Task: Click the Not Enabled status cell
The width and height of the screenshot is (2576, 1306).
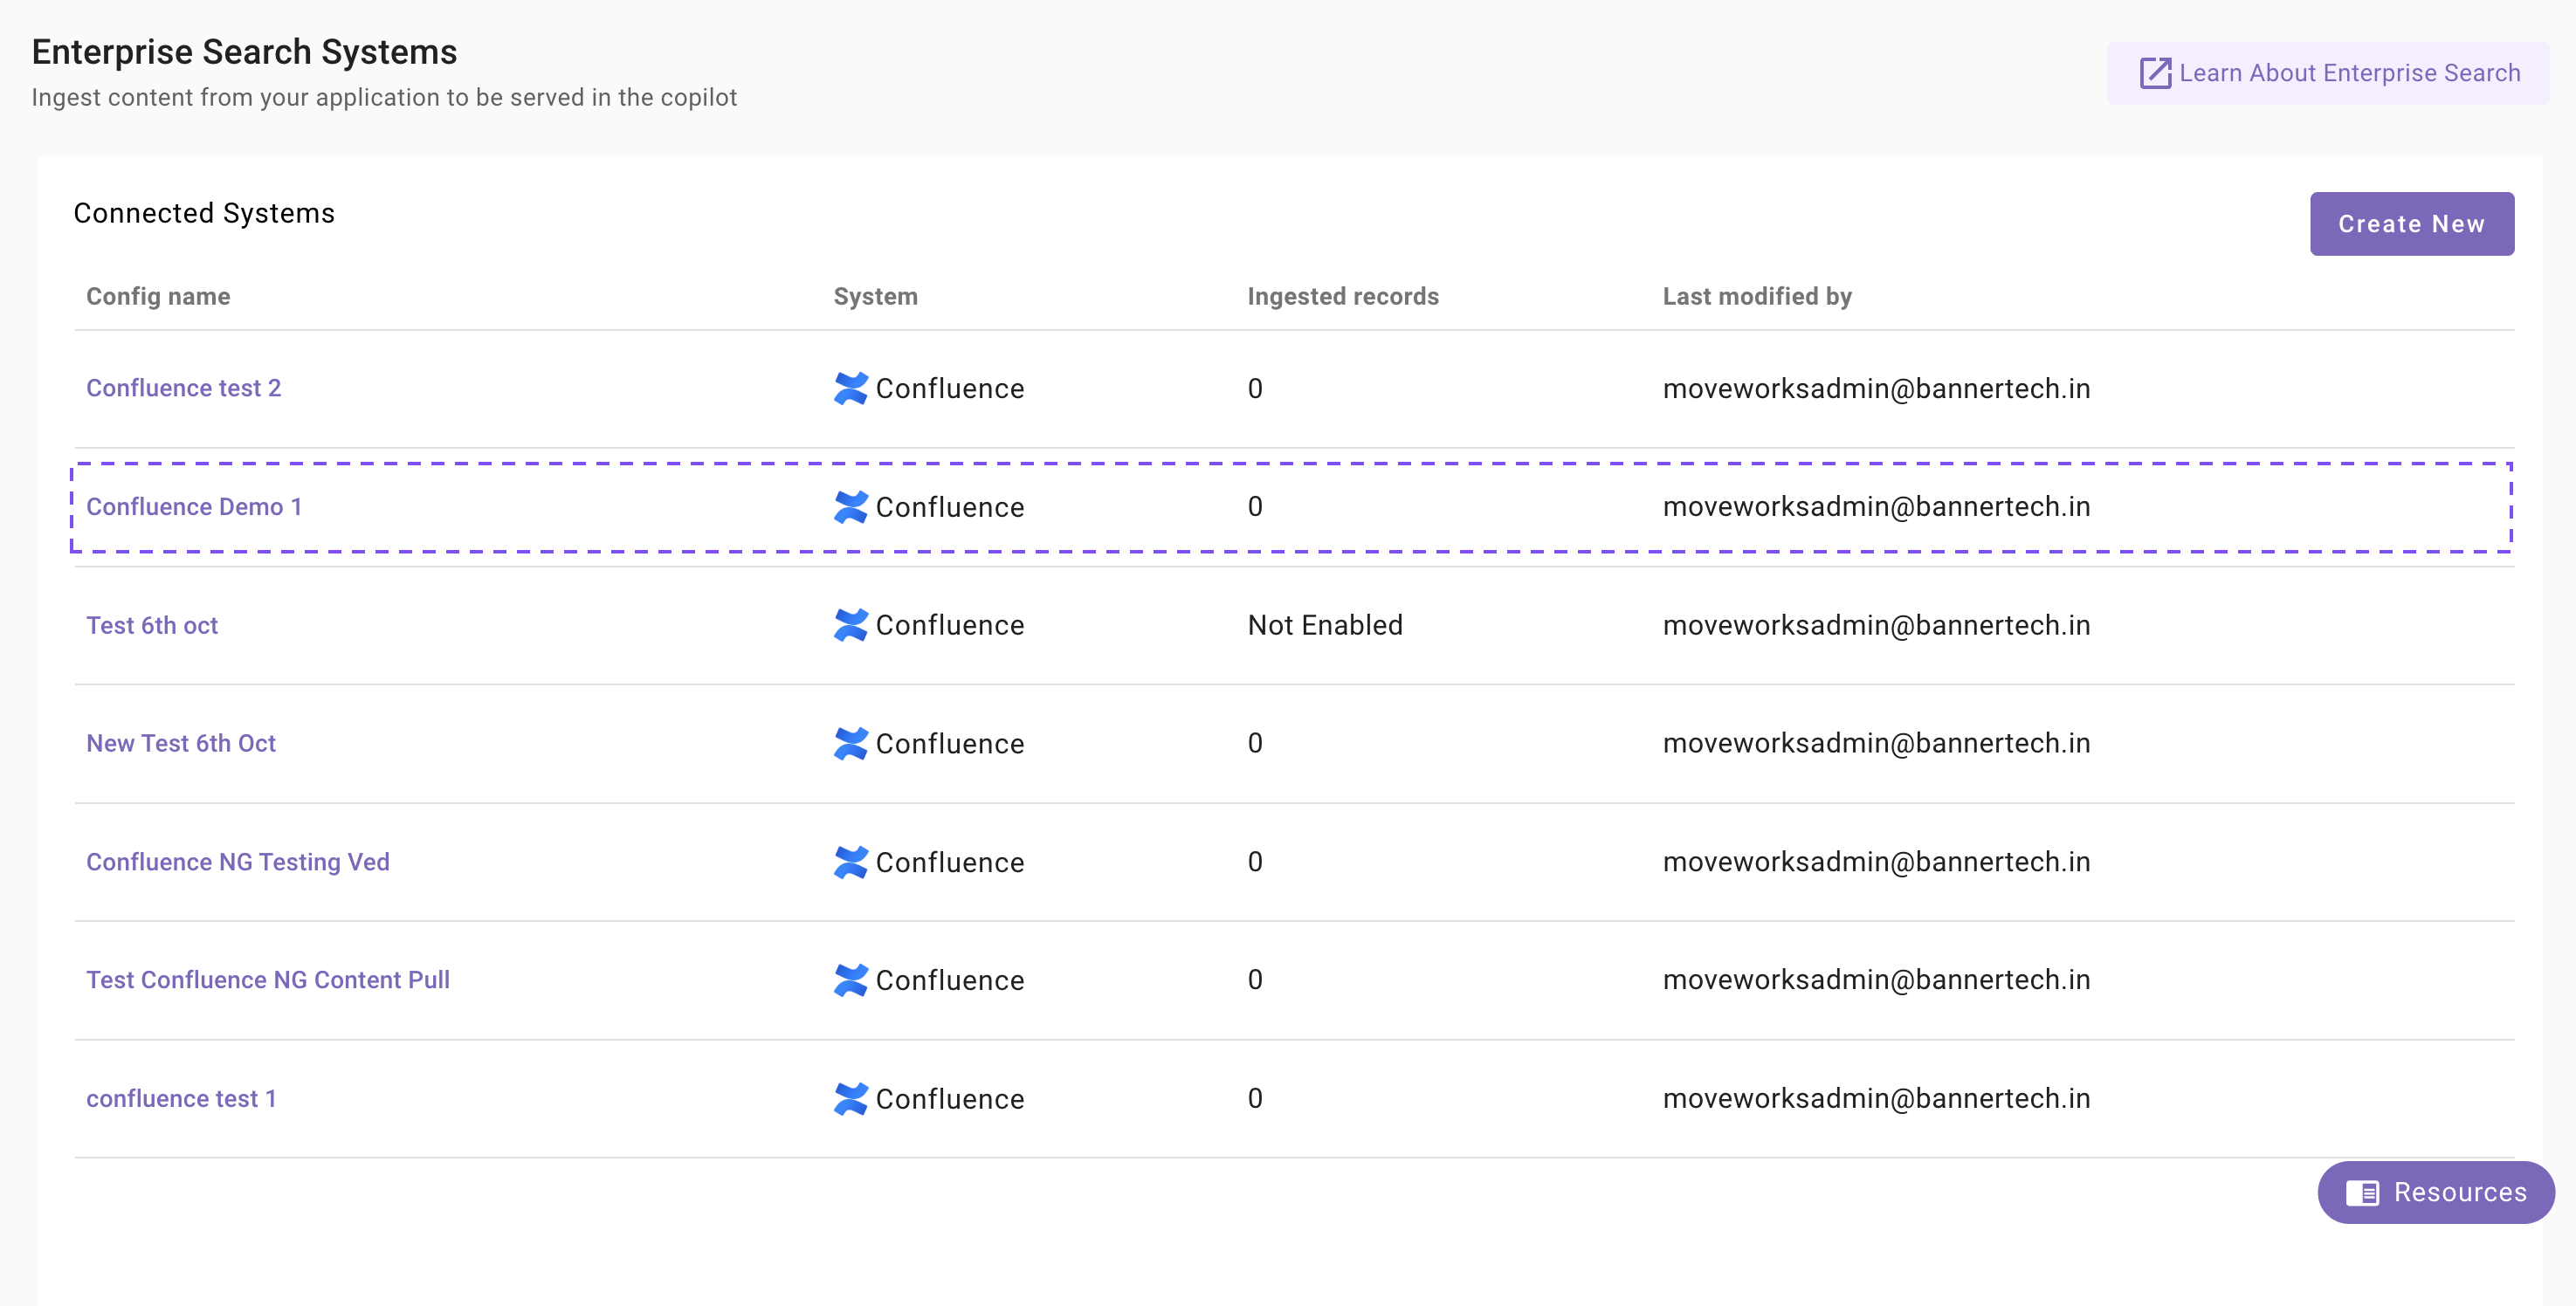Action: pyautogui.click(x=1325, y=625)
